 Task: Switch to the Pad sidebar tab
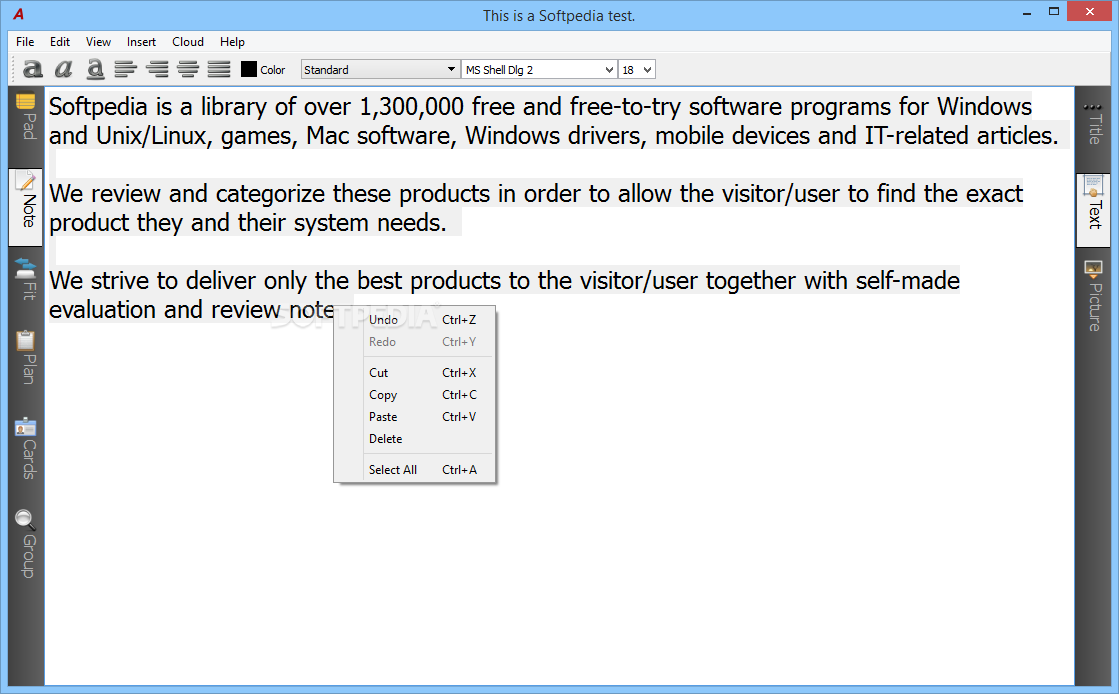point(26,117)
